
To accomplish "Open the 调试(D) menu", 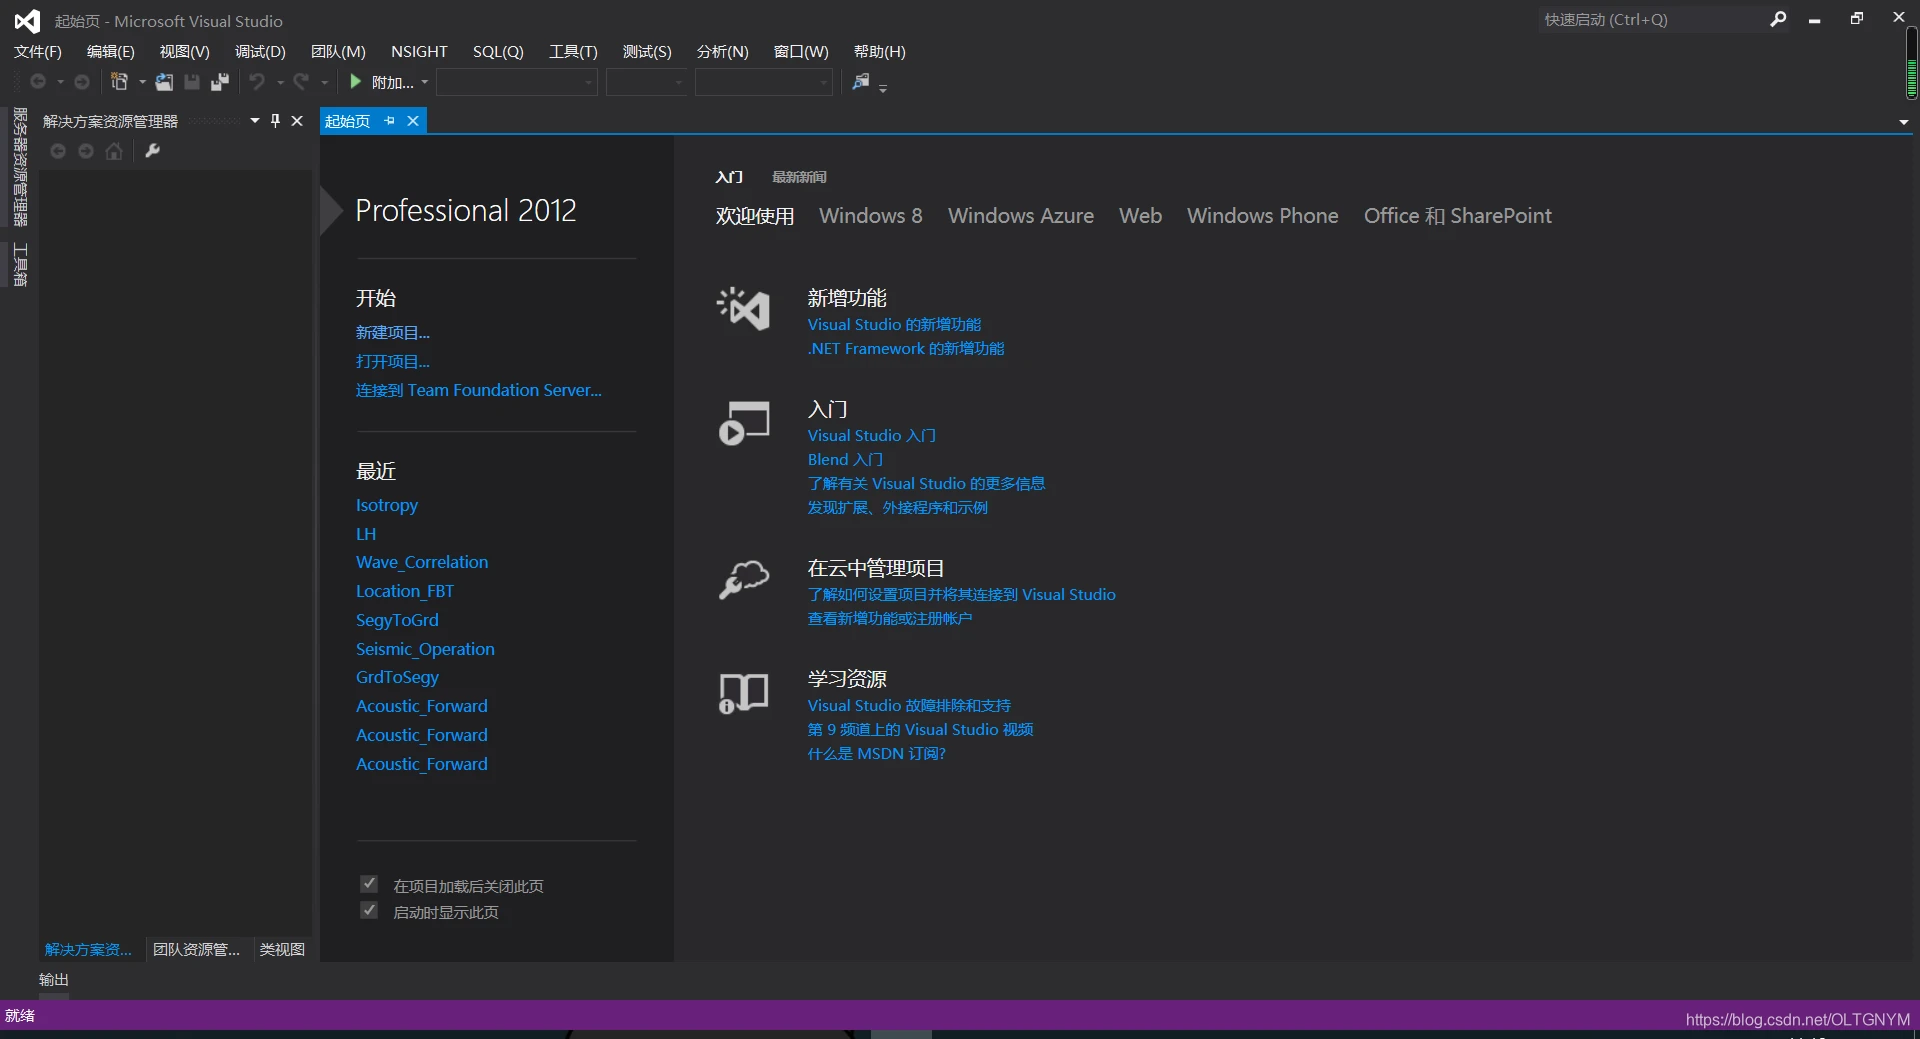I will pyautogui.click(x=260, y=52).
